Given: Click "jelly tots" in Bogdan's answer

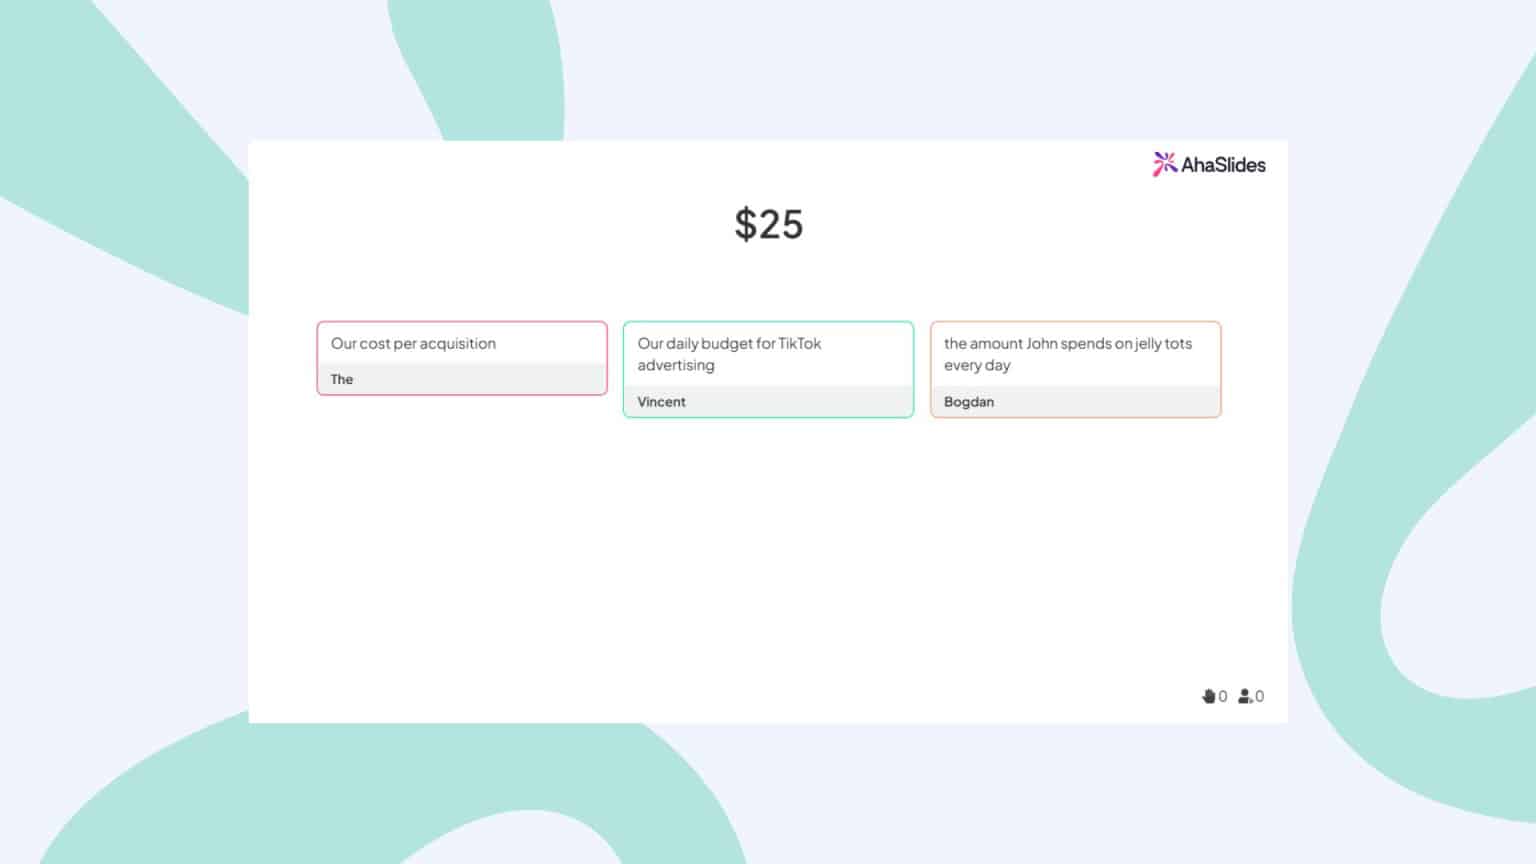Looking at the screenshot, I should (x=1163, y=343).
